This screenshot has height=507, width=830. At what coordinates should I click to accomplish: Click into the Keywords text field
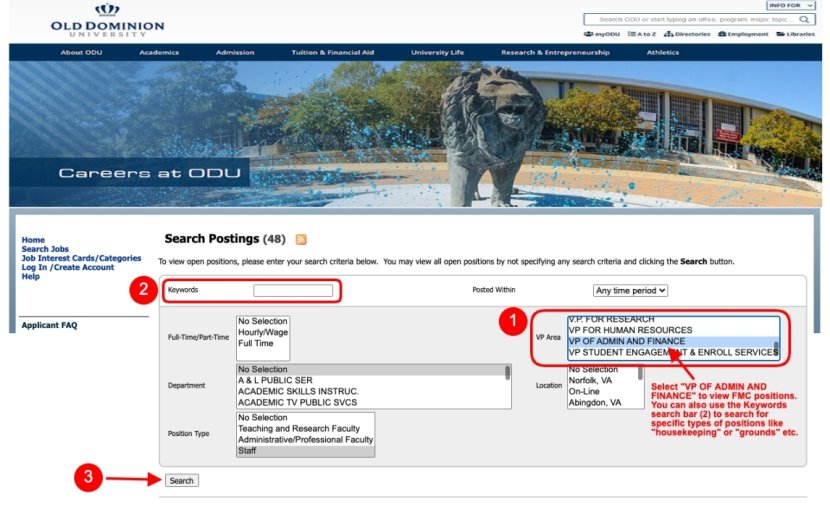[293, 291]
